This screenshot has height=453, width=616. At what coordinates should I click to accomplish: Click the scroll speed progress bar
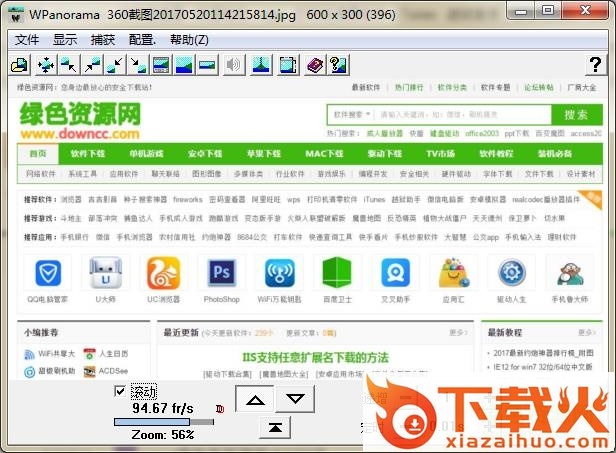tap(164, 422)
